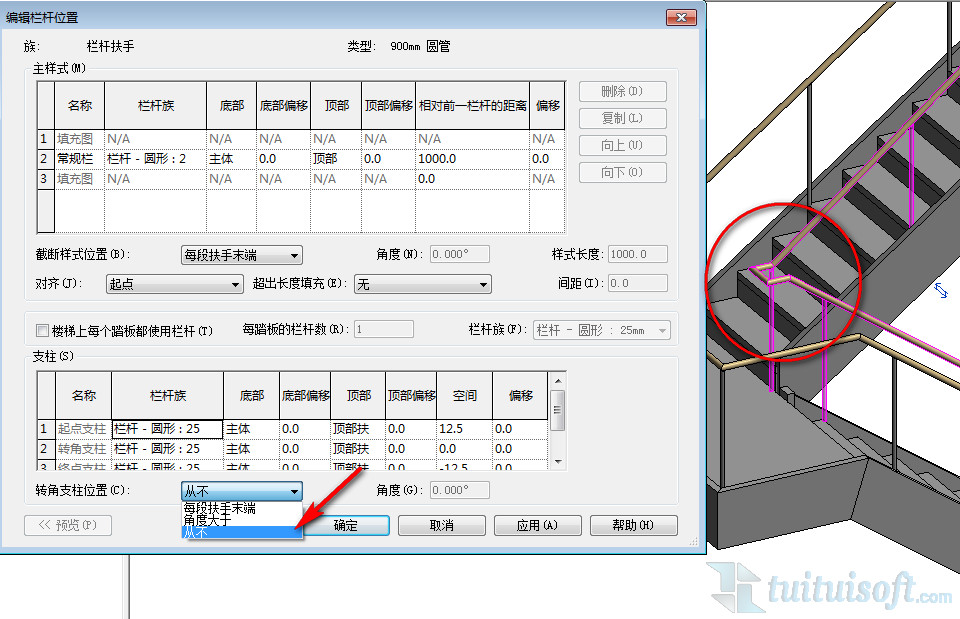Click scroll down arrow of 支柱 table
This screenshot has width=960, height=619.
558,462
